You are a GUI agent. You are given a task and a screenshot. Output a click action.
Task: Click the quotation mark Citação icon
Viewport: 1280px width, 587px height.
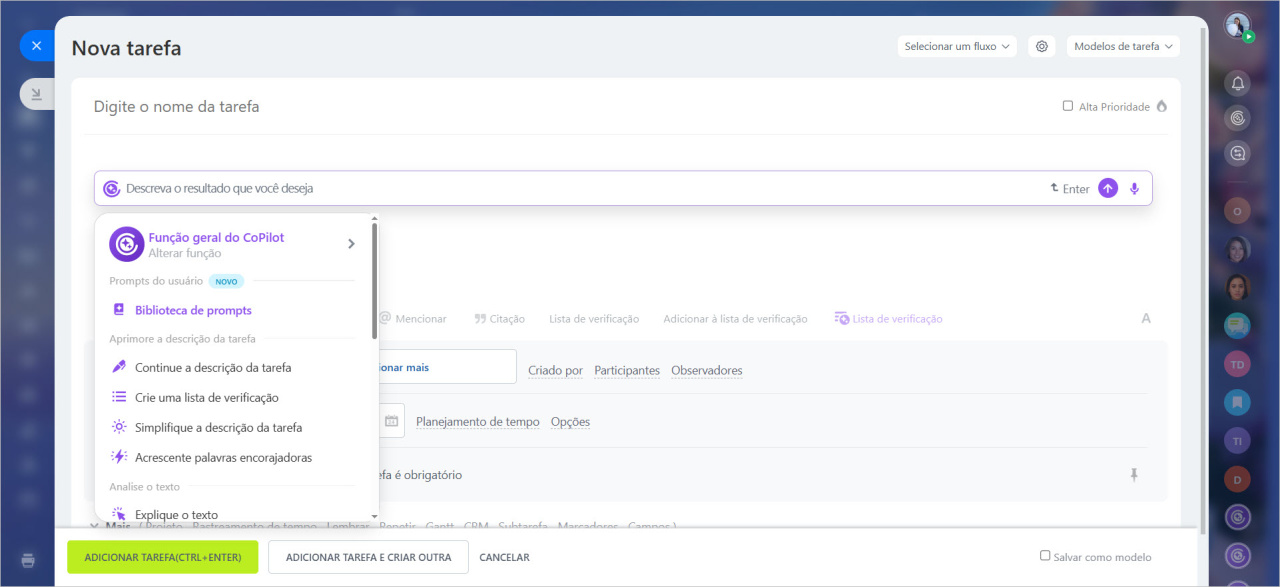pos(480,318)
